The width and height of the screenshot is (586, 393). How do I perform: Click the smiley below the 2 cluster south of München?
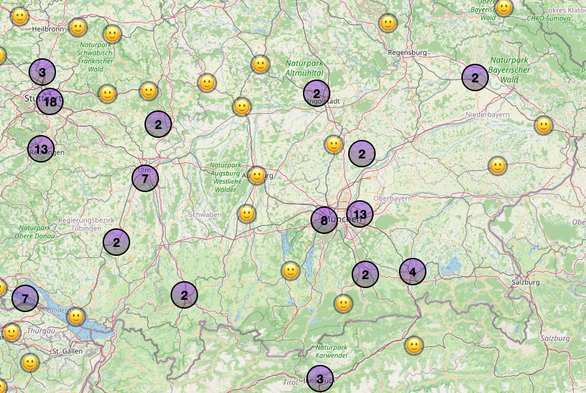point(343,304)
